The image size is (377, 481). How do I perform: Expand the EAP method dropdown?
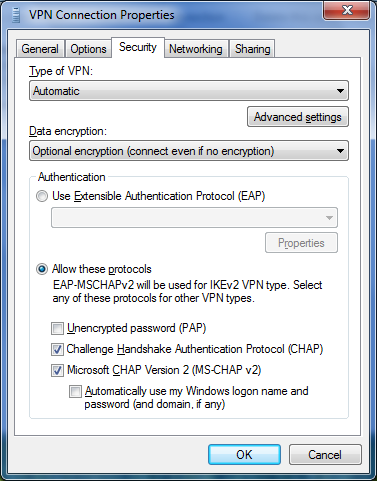[194, 217]
